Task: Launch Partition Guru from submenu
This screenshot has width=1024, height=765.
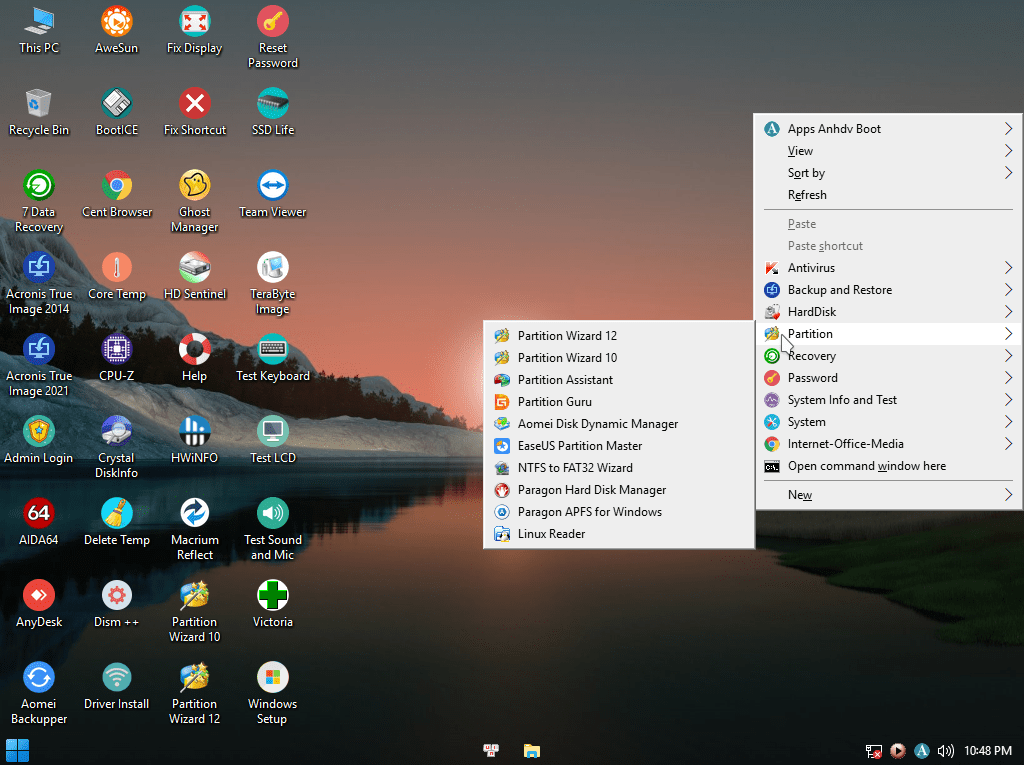Action: 619,402
